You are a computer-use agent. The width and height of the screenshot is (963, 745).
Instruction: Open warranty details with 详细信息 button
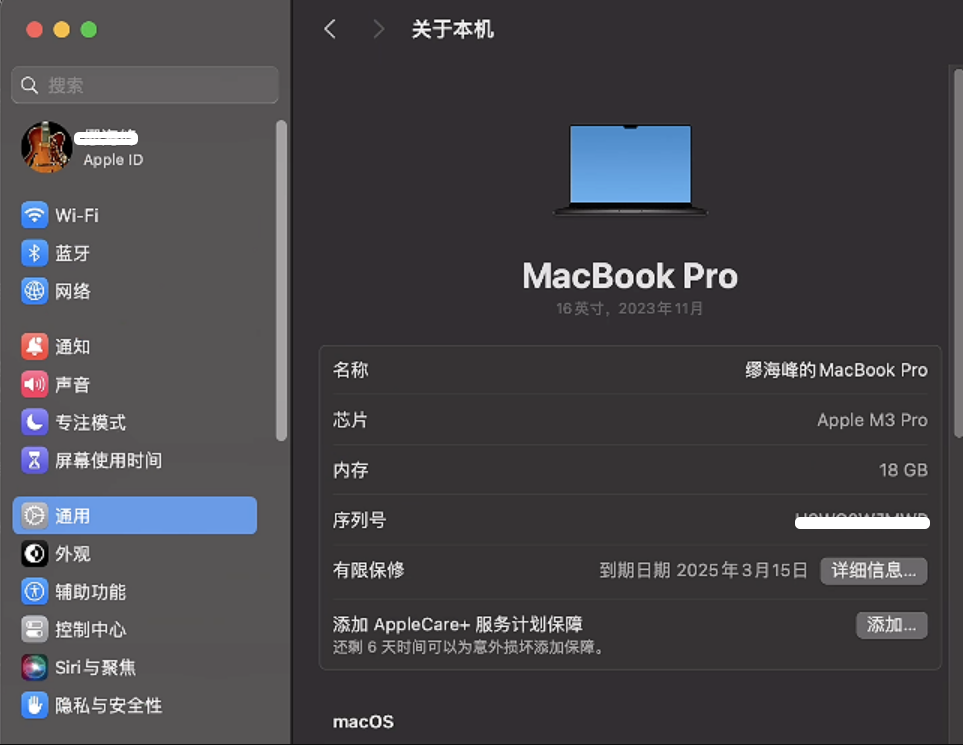click(873, 571)
